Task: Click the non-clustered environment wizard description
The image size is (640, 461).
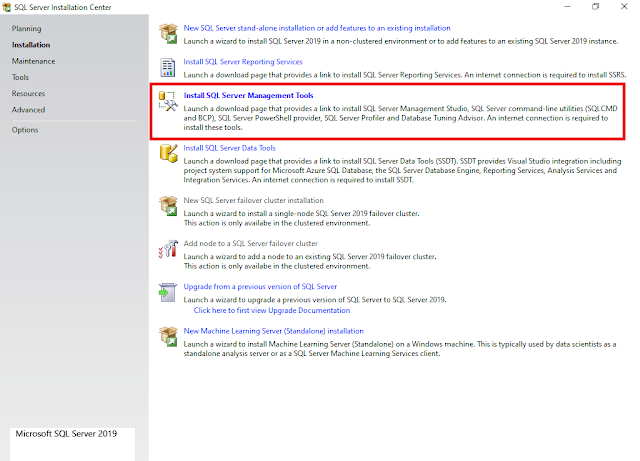Action: coord(400,41)
